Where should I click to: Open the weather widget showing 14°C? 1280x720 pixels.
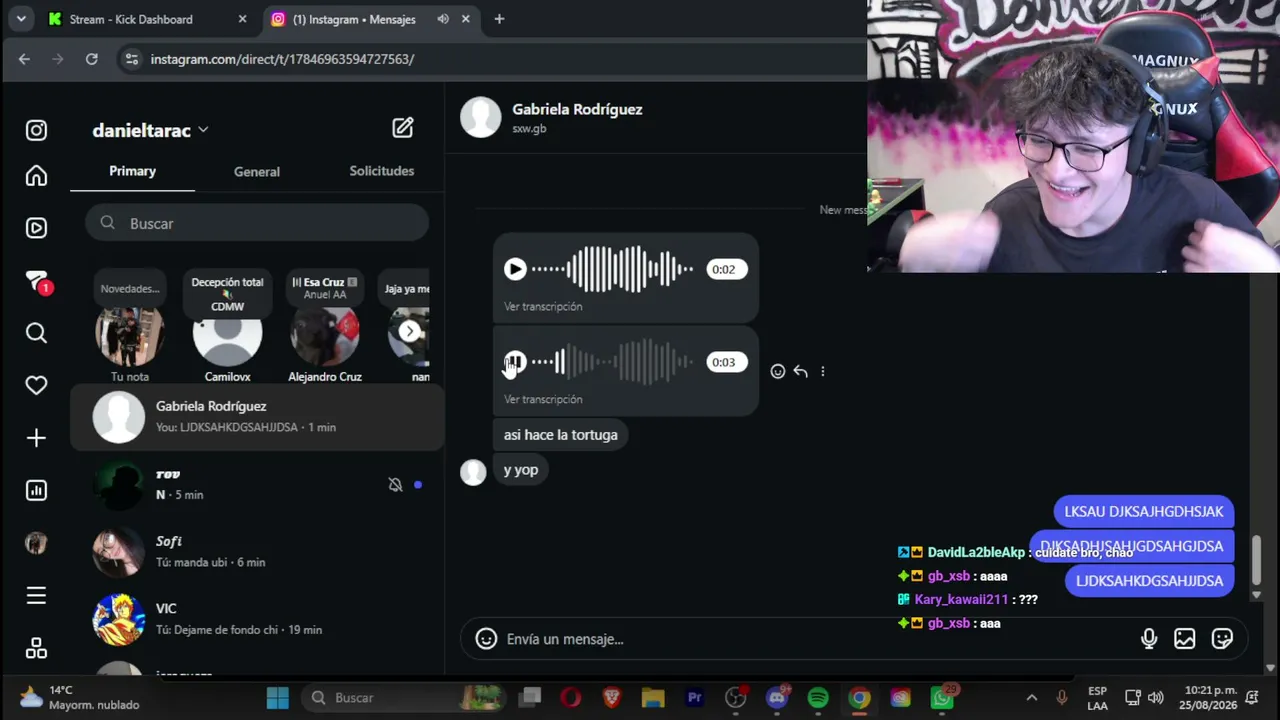pos(80,698)
